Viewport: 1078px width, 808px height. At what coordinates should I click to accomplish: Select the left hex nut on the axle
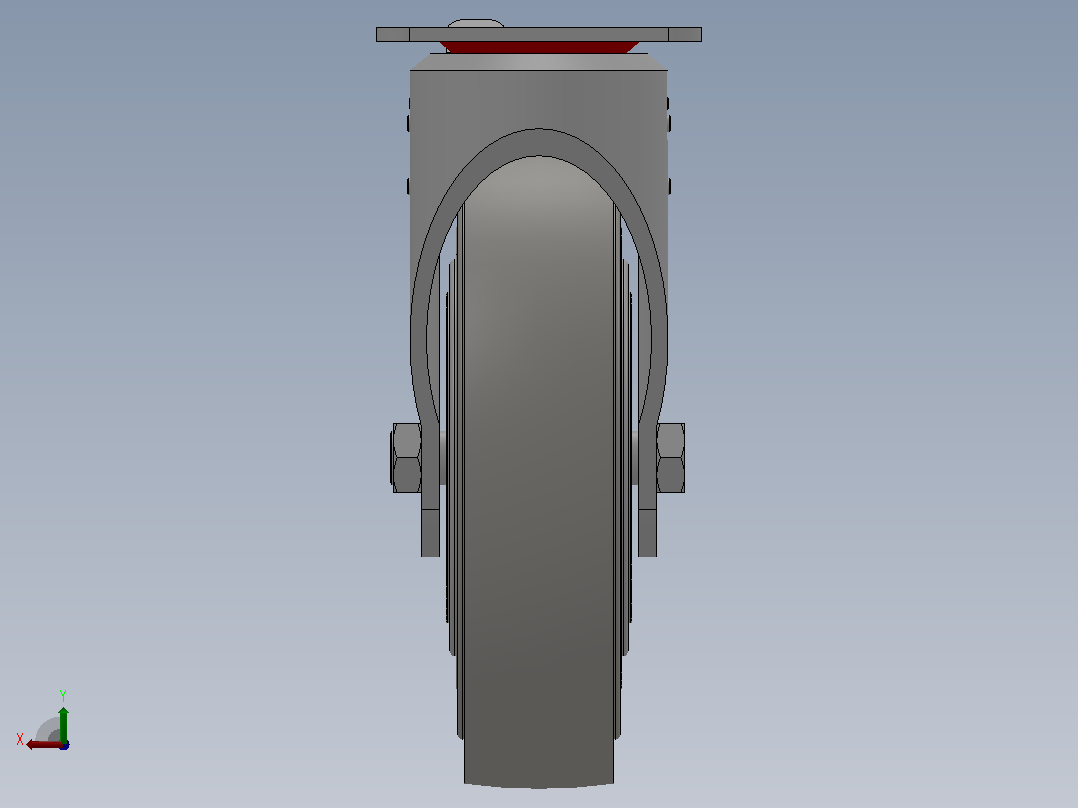pyautogui.click(x=406, y=458)
